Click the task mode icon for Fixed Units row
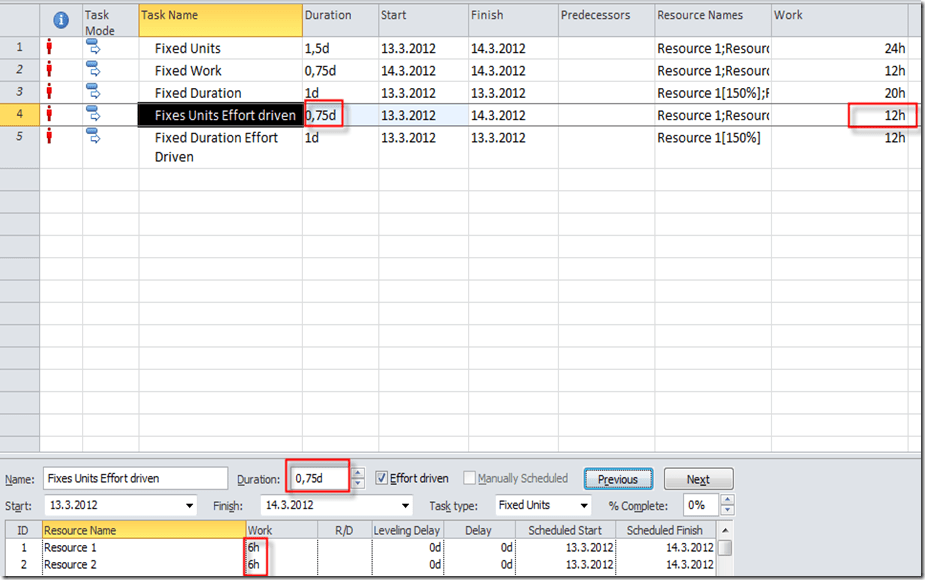The height and width of the screenshot is (580, 925). pos(94,46)
